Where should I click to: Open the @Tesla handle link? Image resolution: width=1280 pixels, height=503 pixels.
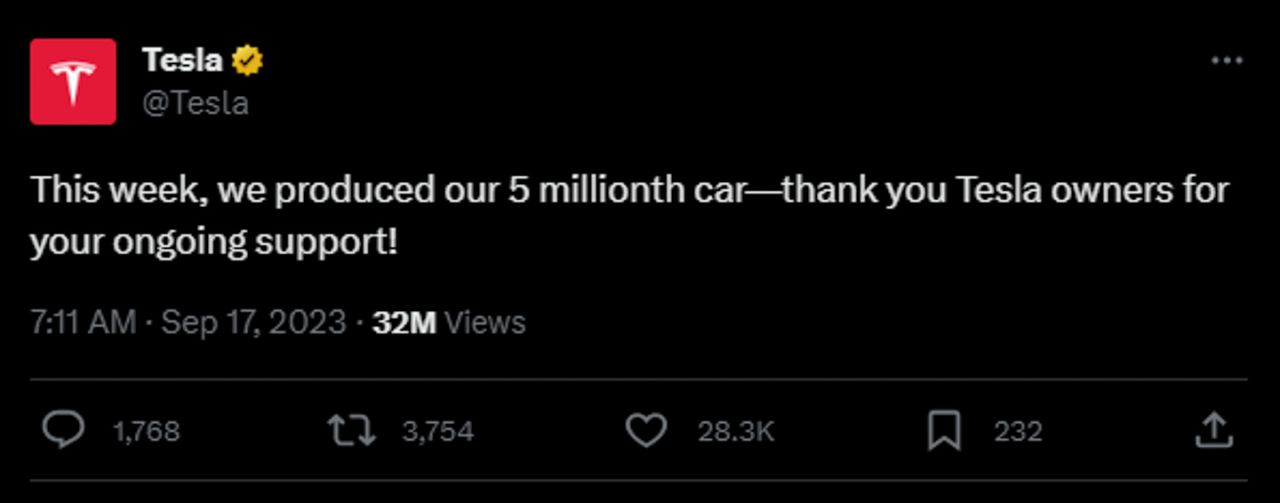coord(195,103)
